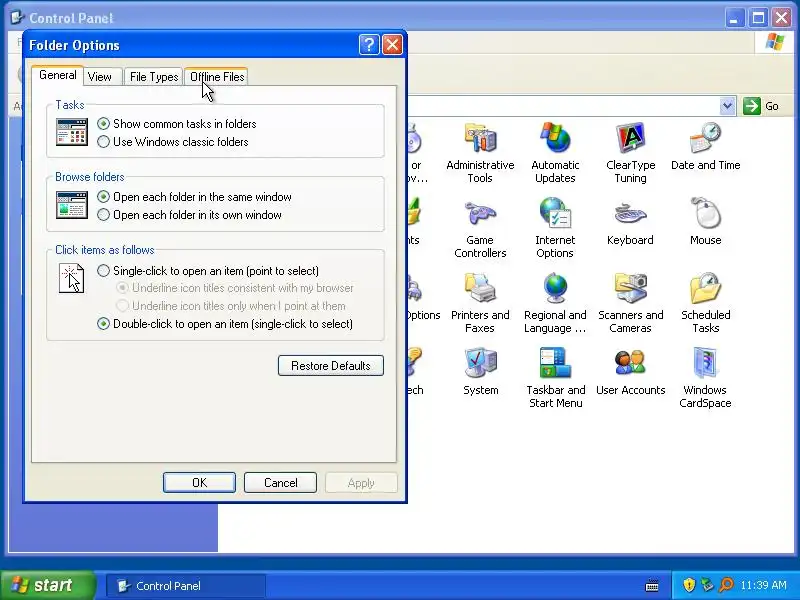Open Automatic Updates icon

(555, 138)
